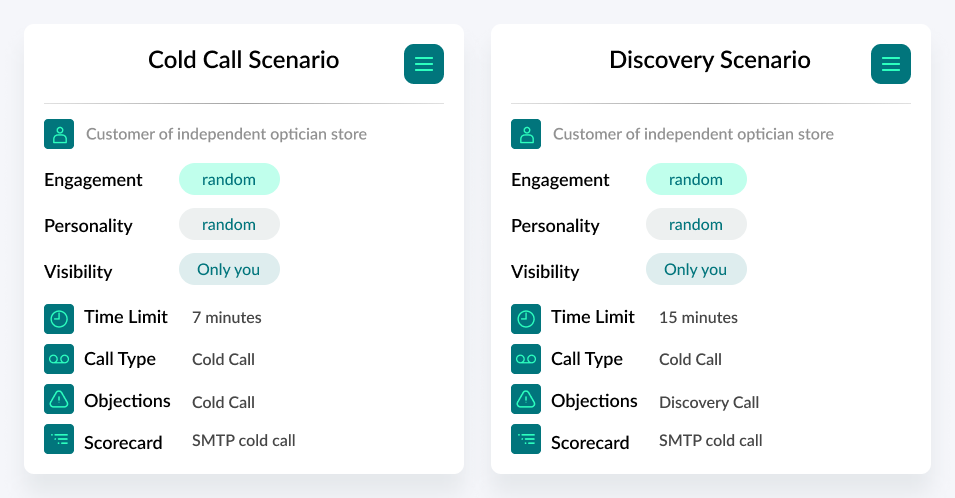
Task: Click the clock icon beside 15 minutes
Action: pos(526,319)
